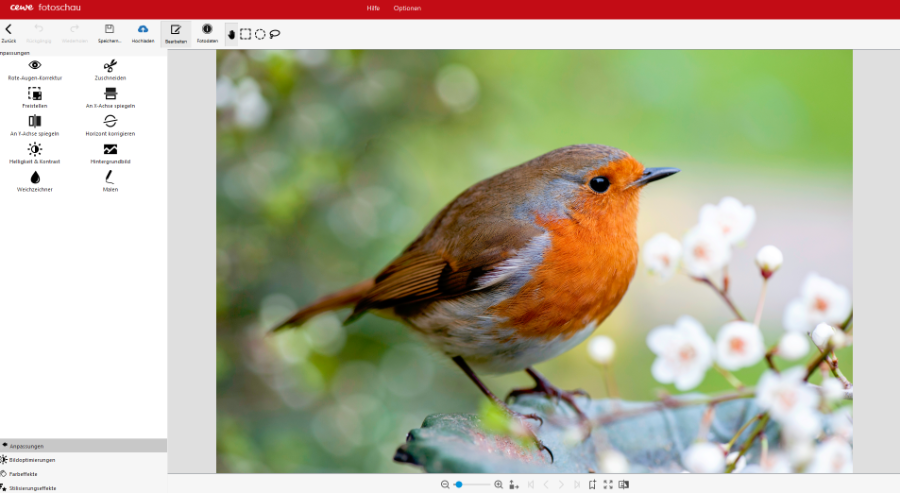Go to the next photo
Image resolution: width=900 pixels, height=493 pixels.
(x=561, y=484)
